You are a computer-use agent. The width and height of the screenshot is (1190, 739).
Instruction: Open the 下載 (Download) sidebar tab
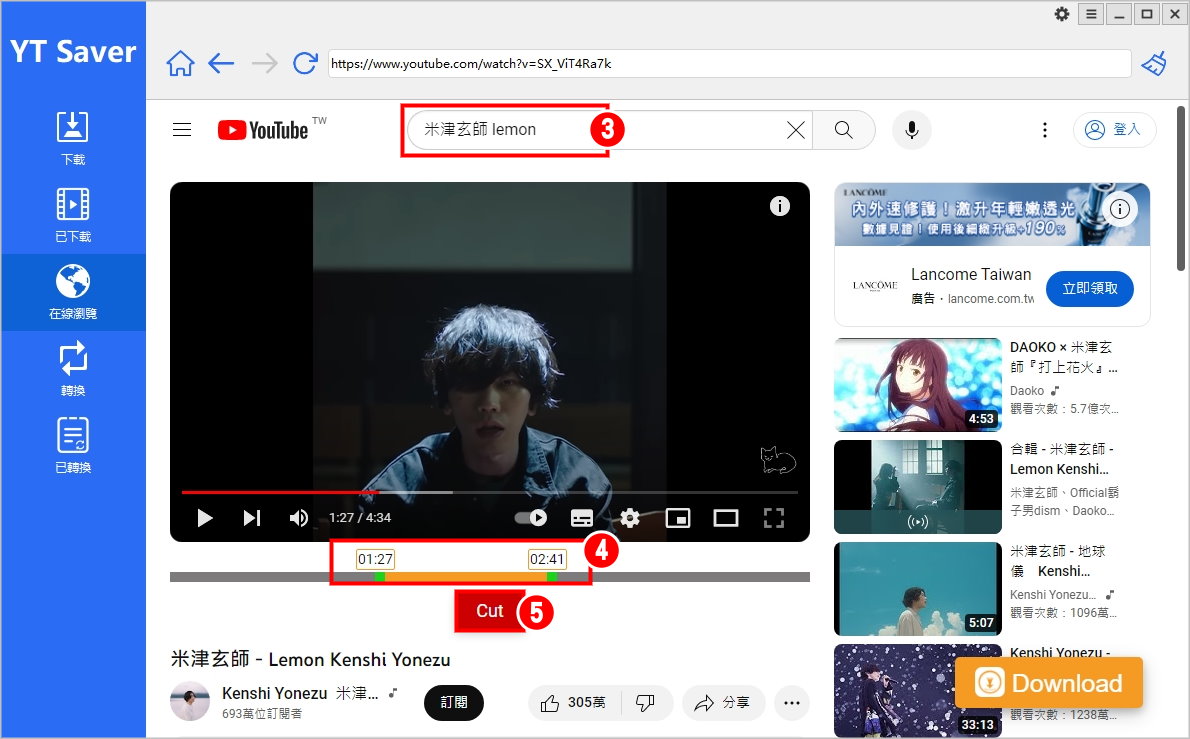(73, 138)
